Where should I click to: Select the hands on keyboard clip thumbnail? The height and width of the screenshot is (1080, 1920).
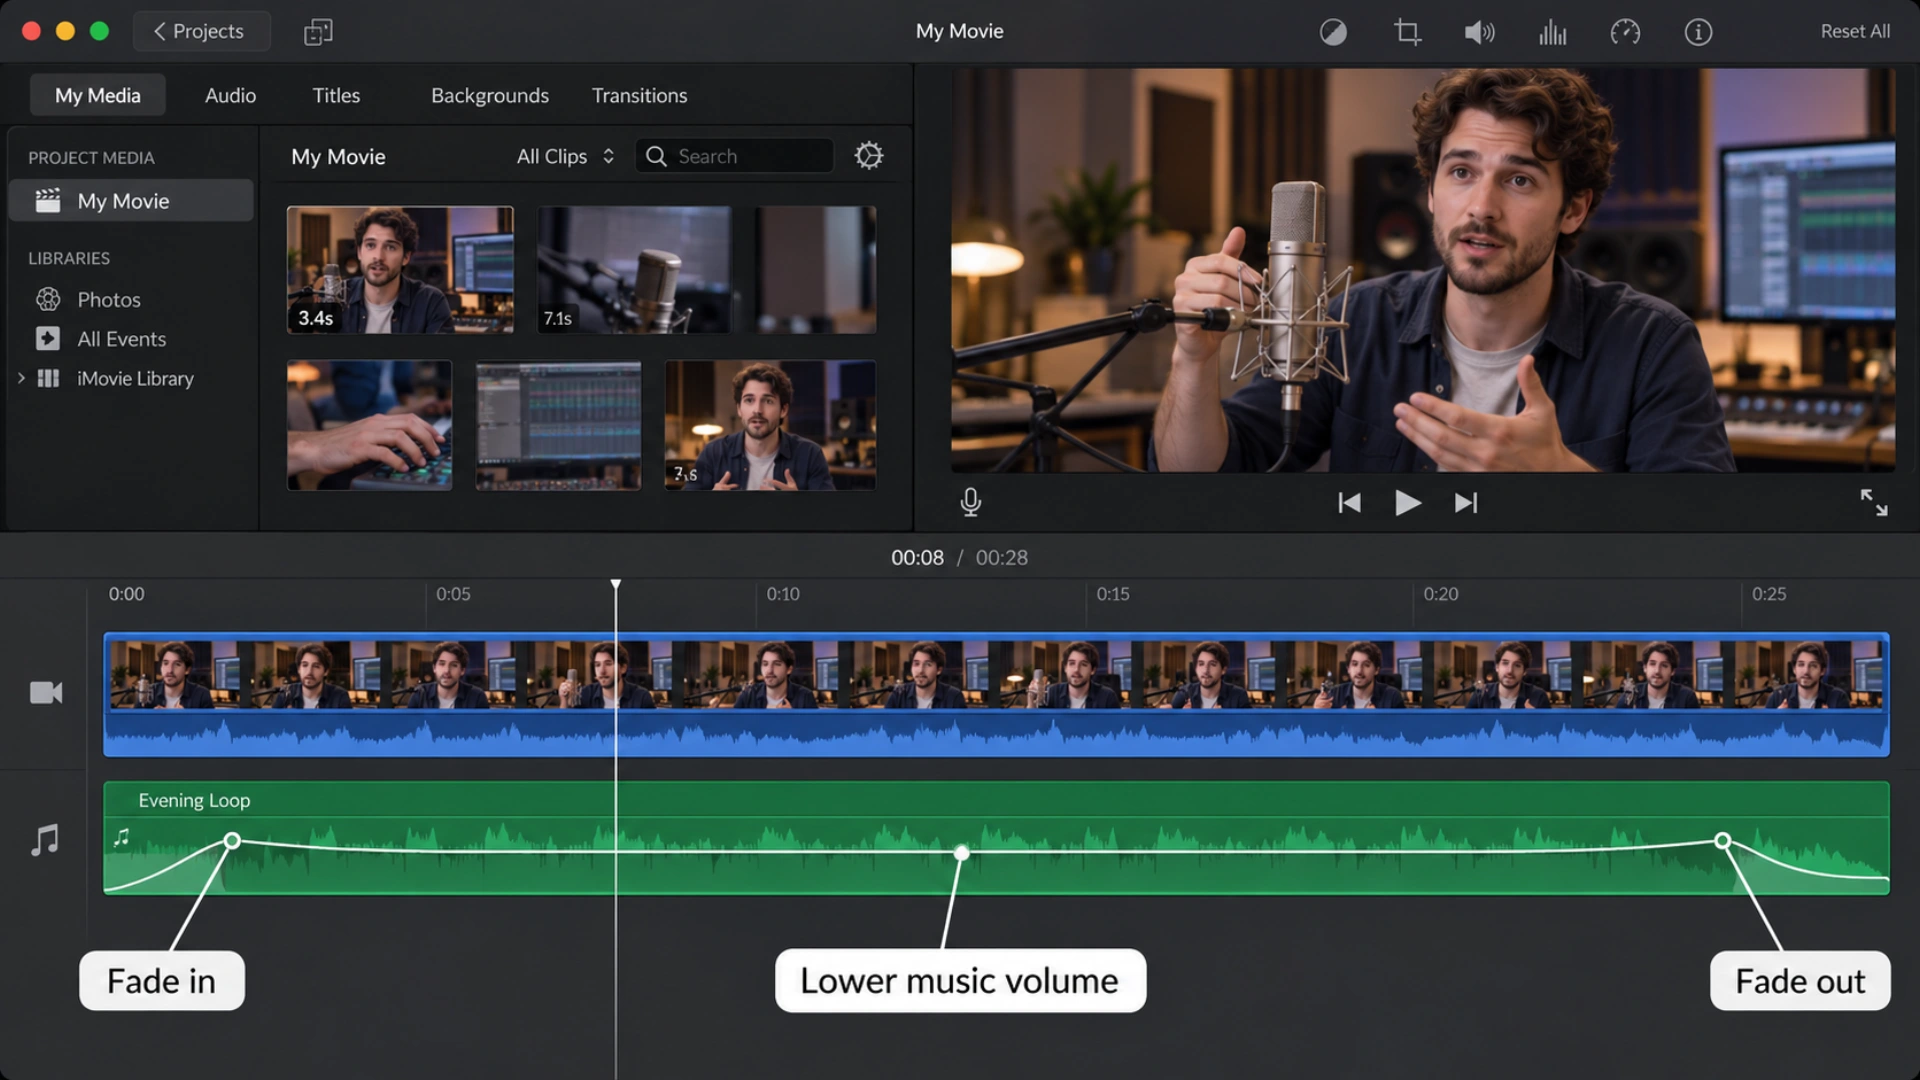coord(369,425)
